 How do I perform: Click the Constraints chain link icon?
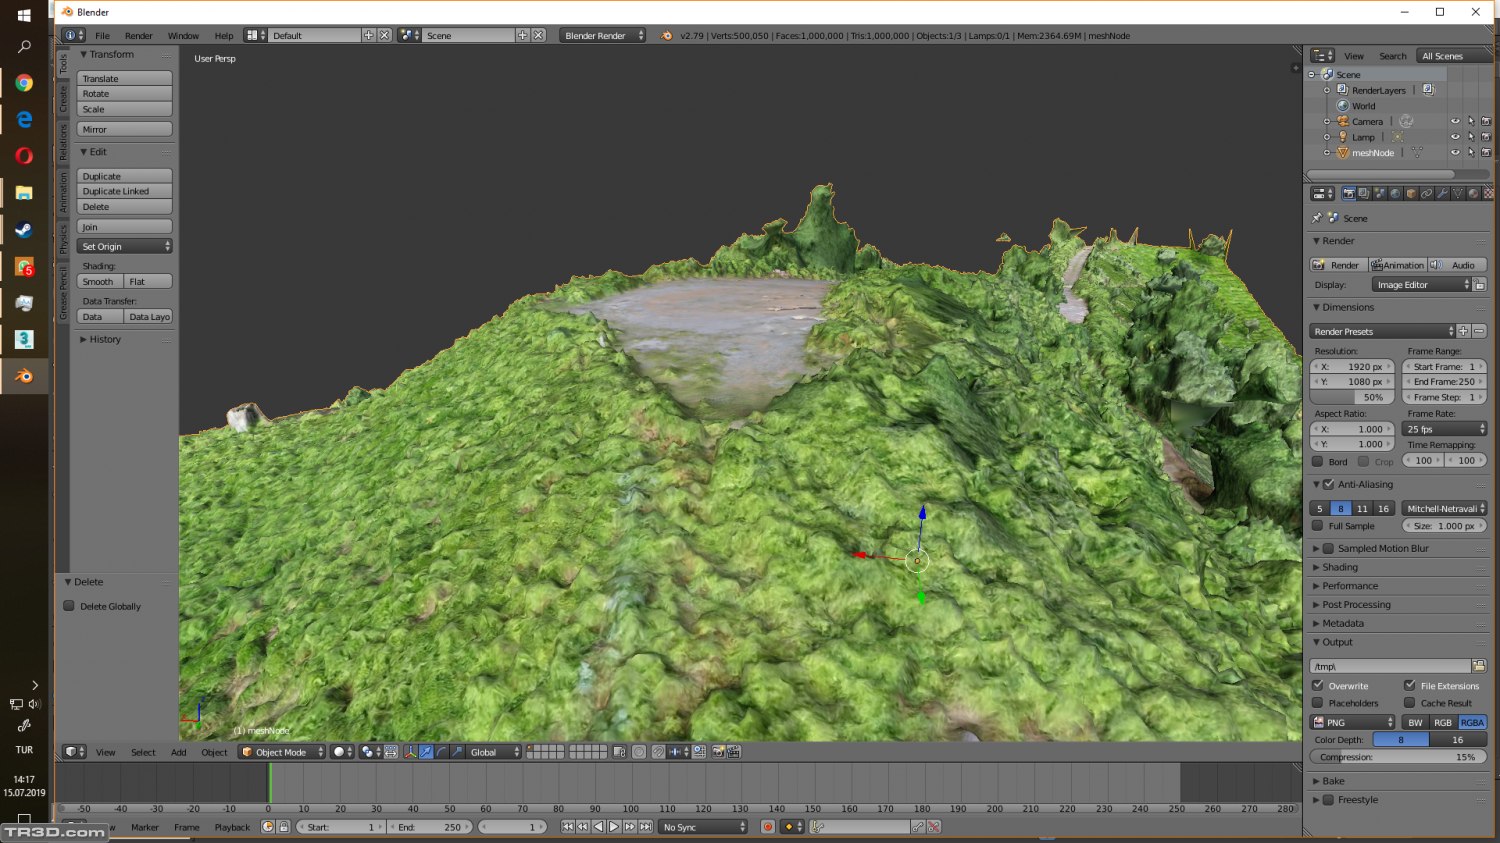point(1427,193)
